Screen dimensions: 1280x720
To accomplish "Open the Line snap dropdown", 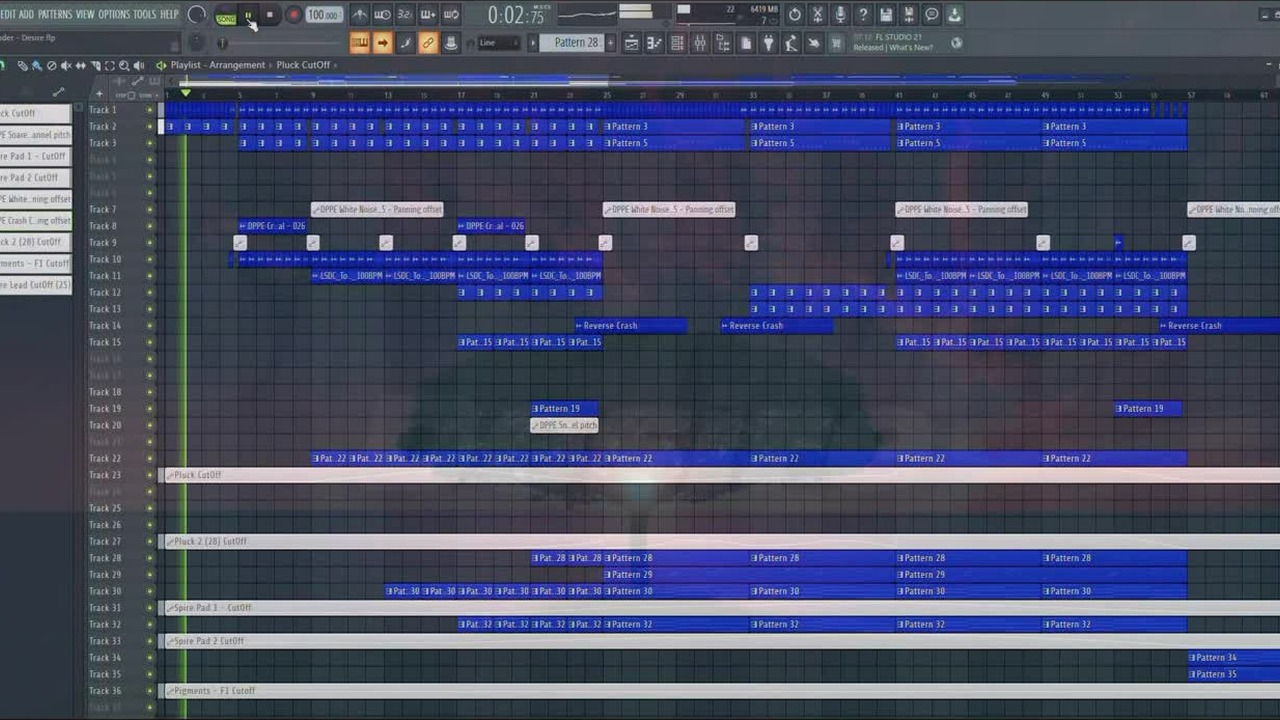I will 499,43.
